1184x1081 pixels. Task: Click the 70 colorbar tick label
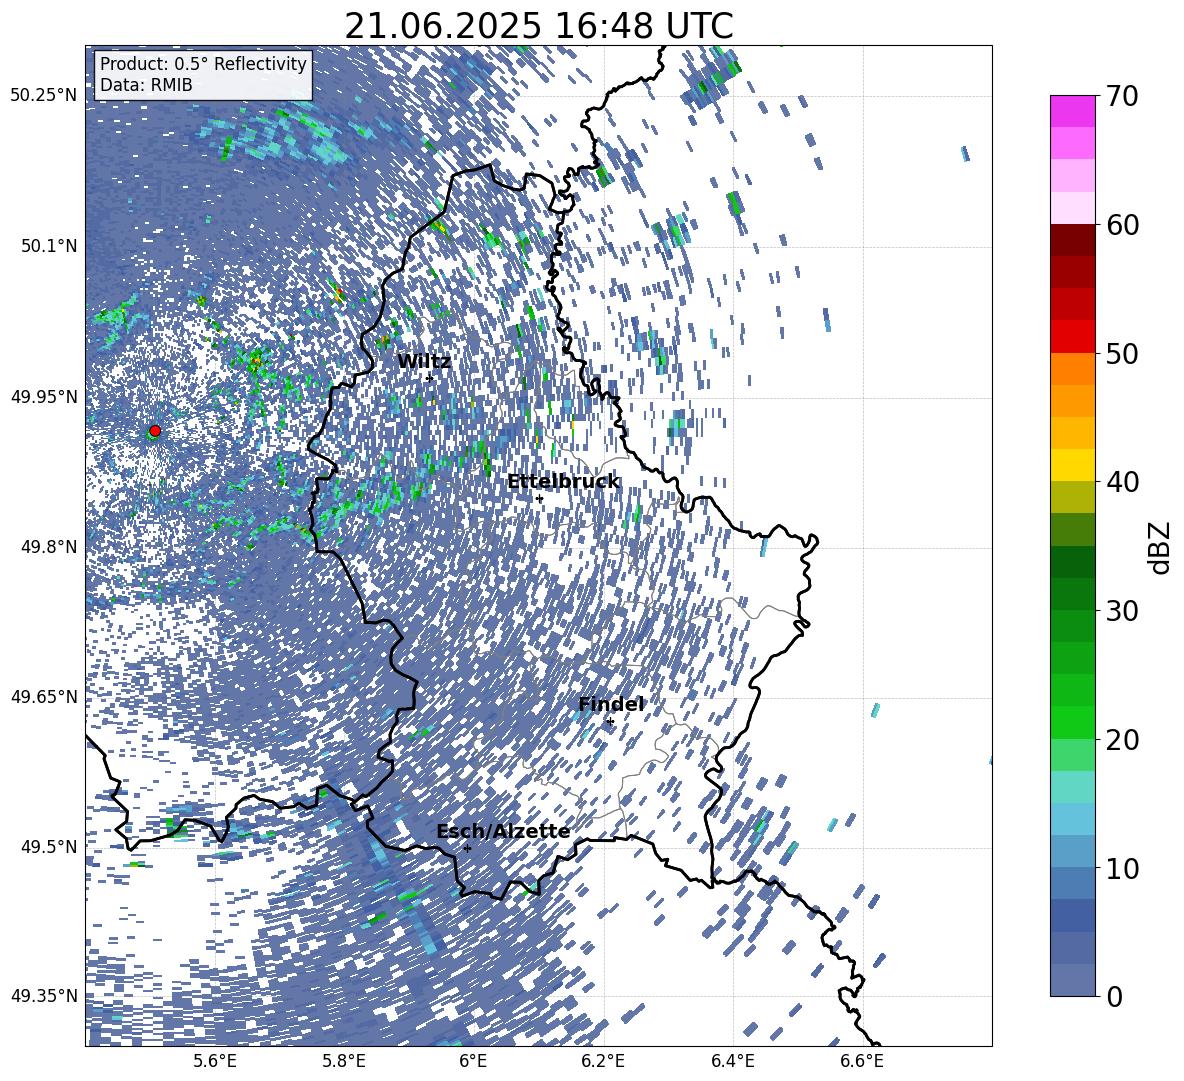click(x=1122, y=97)
